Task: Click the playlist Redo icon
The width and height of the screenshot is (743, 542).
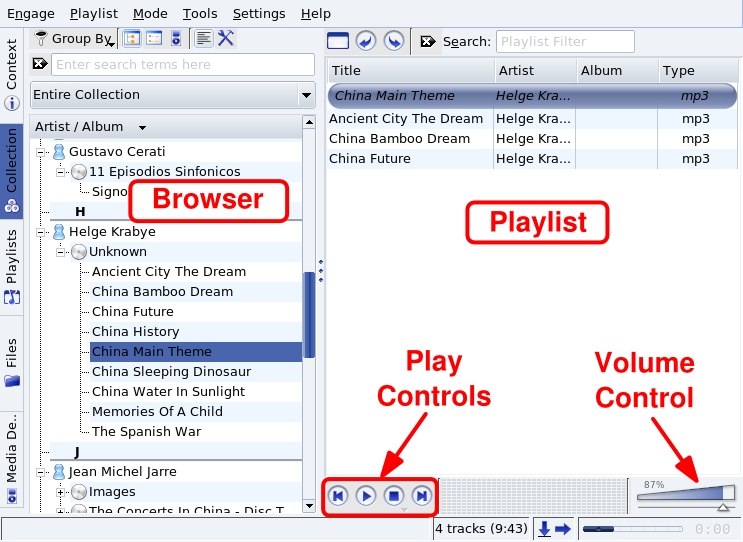Action: [x=394, y=41]
